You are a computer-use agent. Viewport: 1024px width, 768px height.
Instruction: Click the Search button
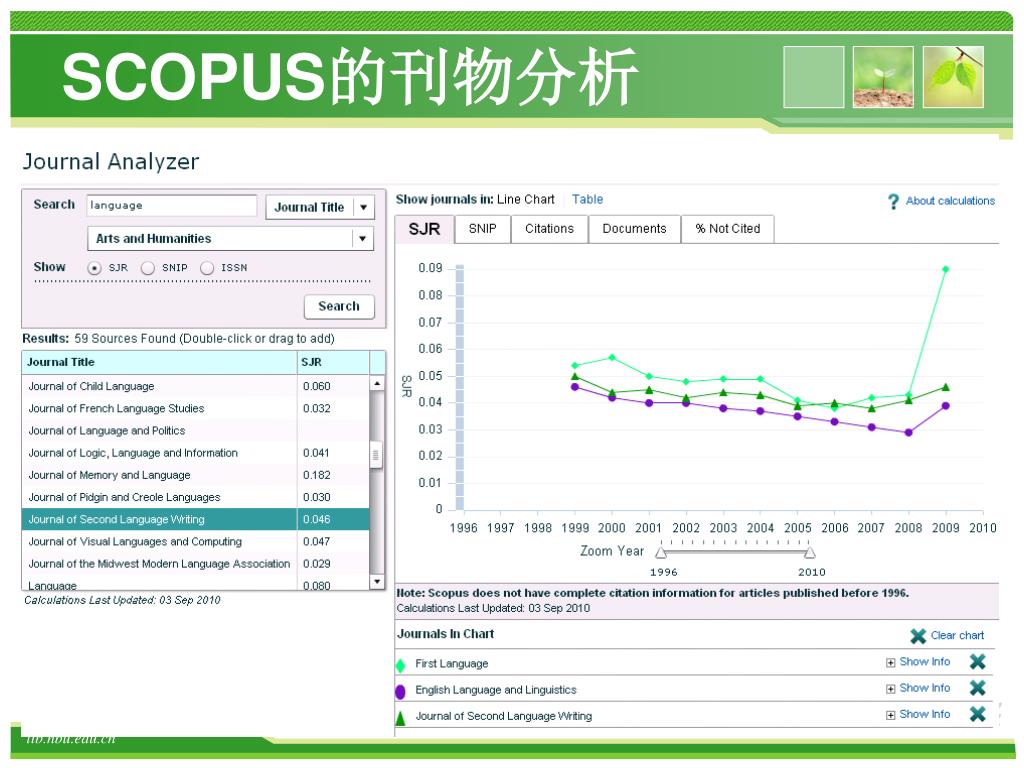[339, 307]
